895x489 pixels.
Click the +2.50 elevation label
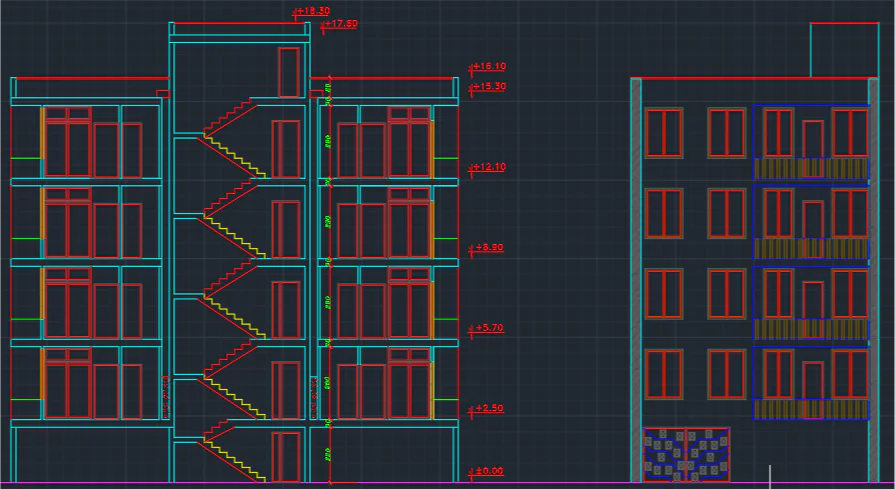click(x=489, y=409)
